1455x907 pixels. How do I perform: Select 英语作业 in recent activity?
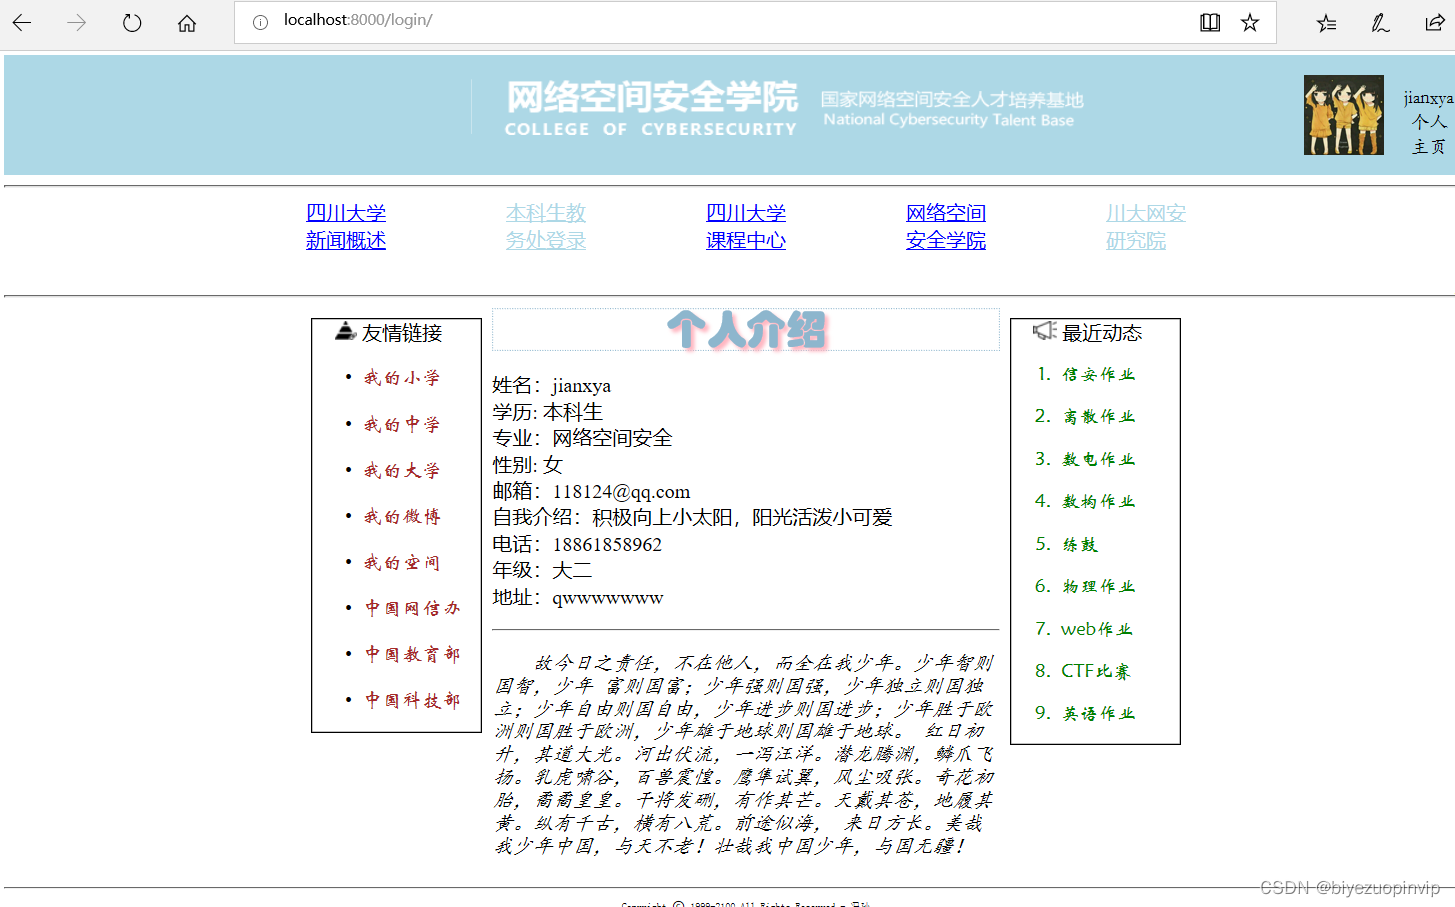tap(1099, 713)
